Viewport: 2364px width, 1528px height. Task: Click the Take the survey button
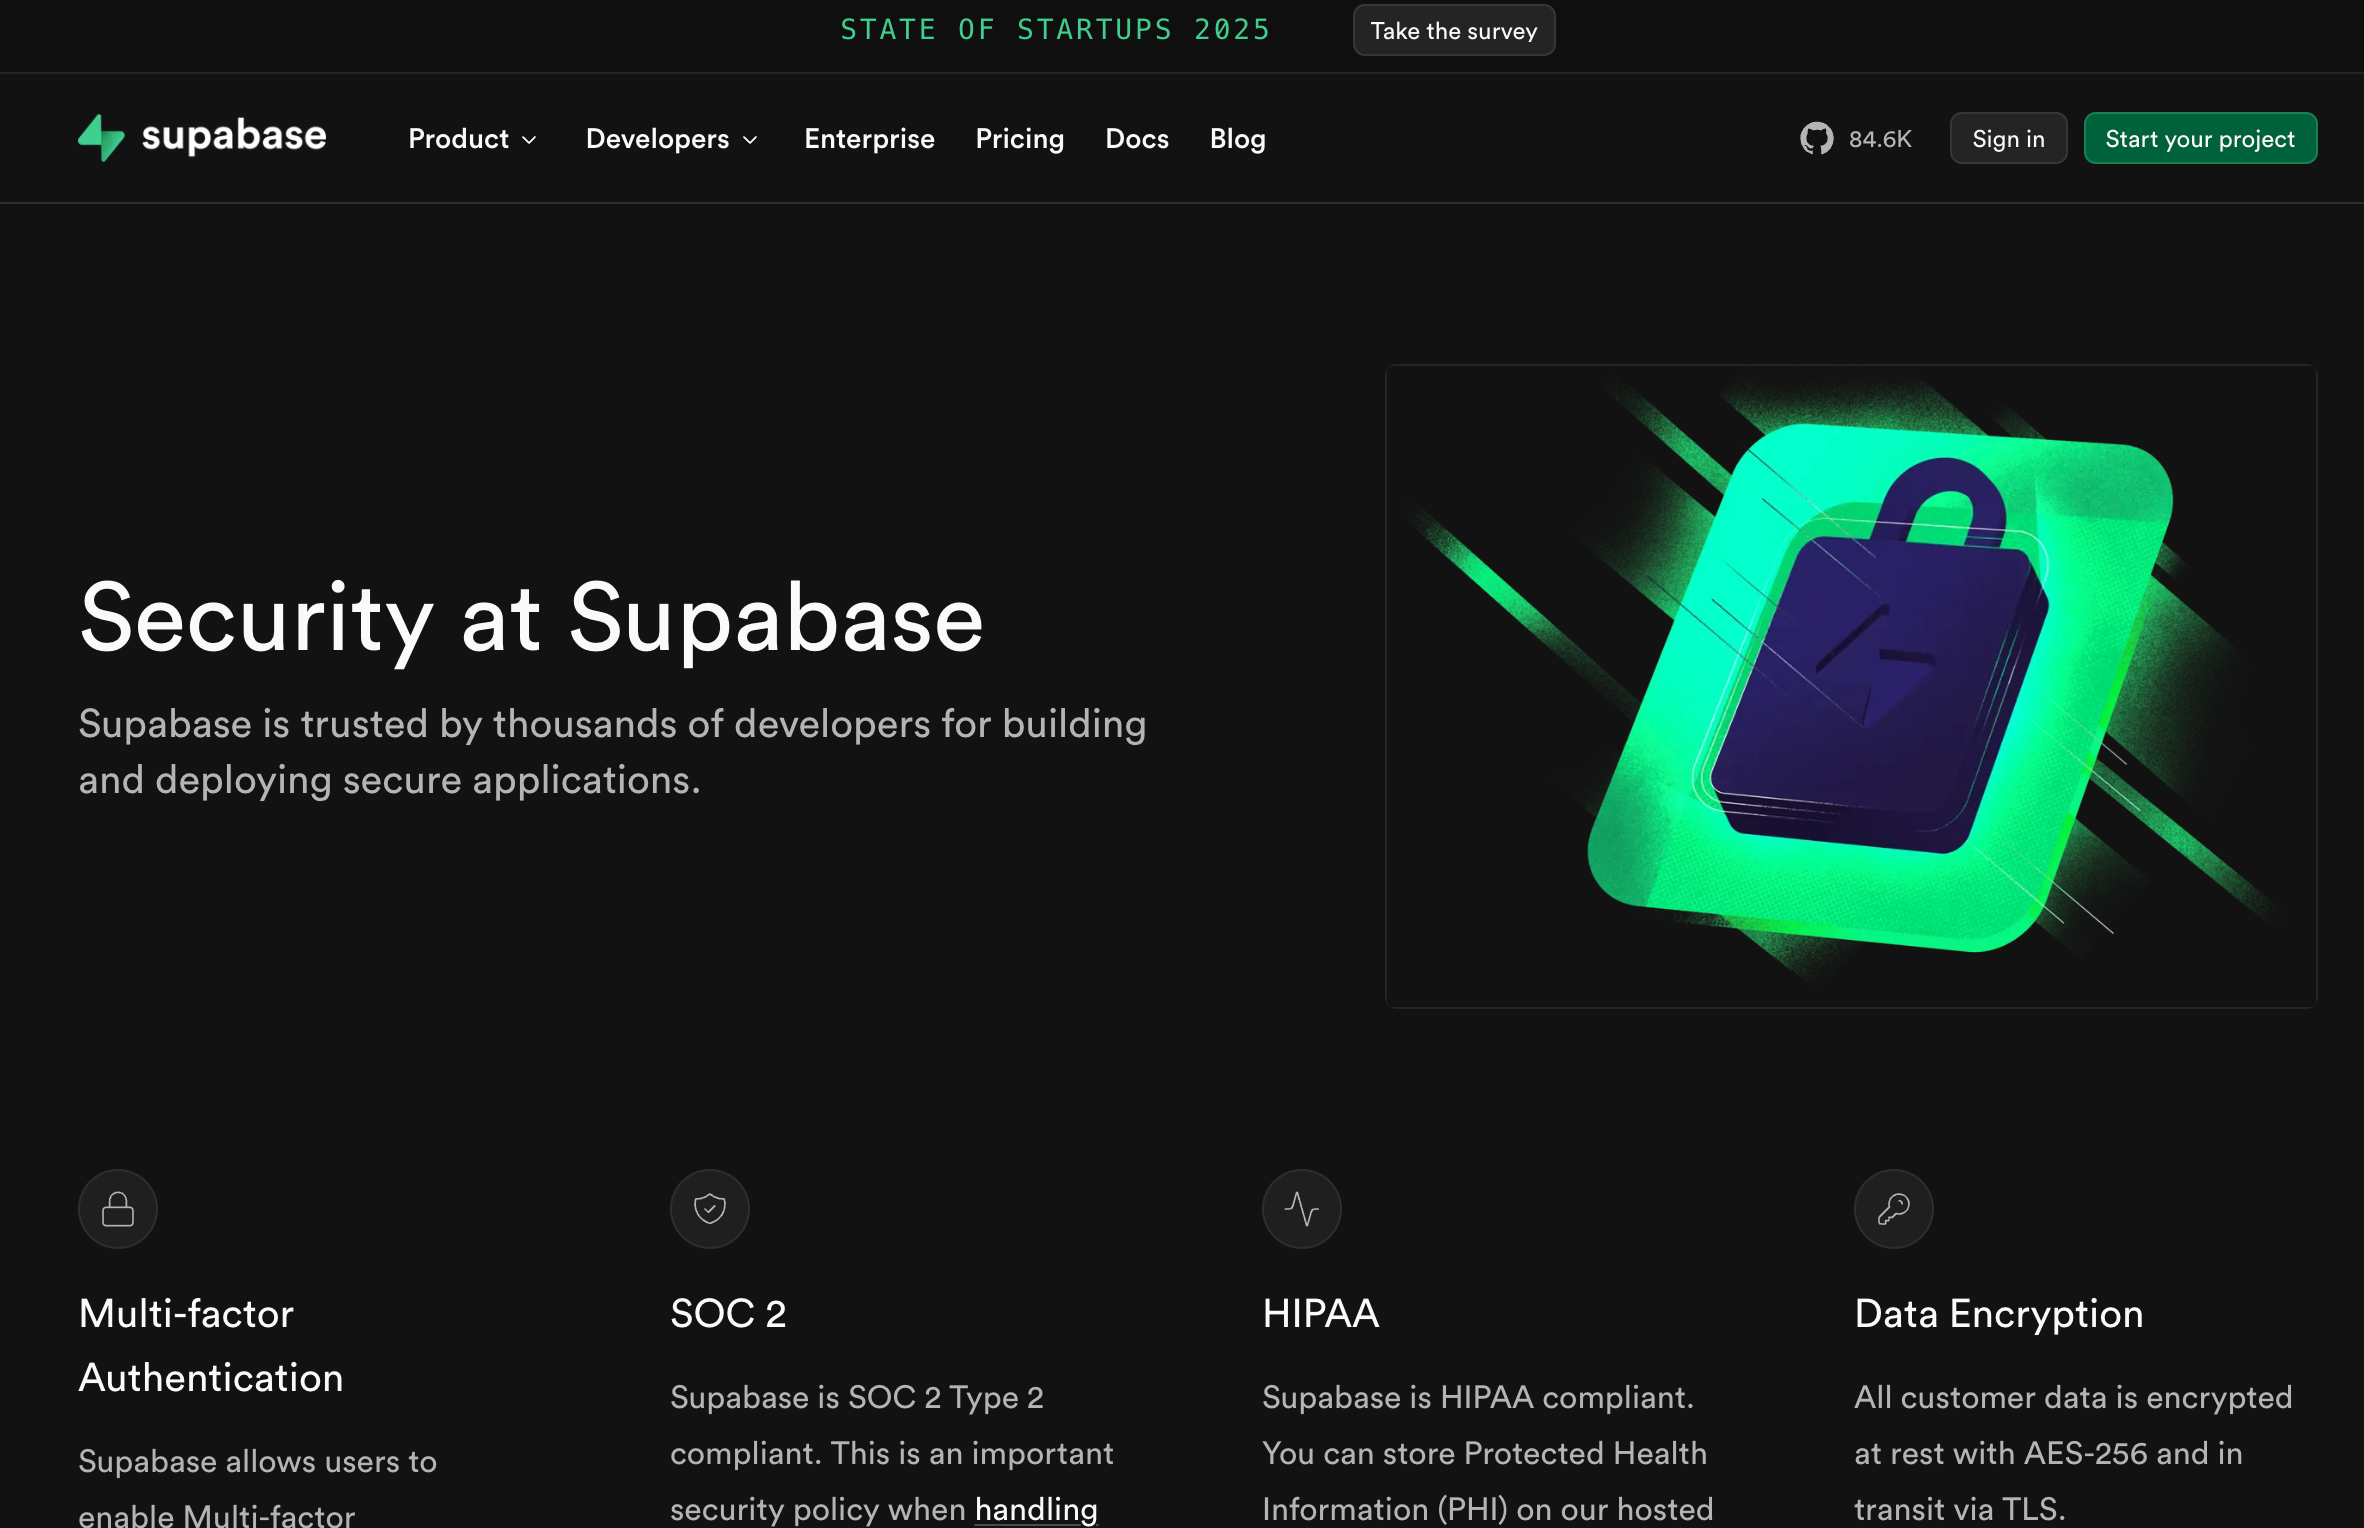[1454, 30]
